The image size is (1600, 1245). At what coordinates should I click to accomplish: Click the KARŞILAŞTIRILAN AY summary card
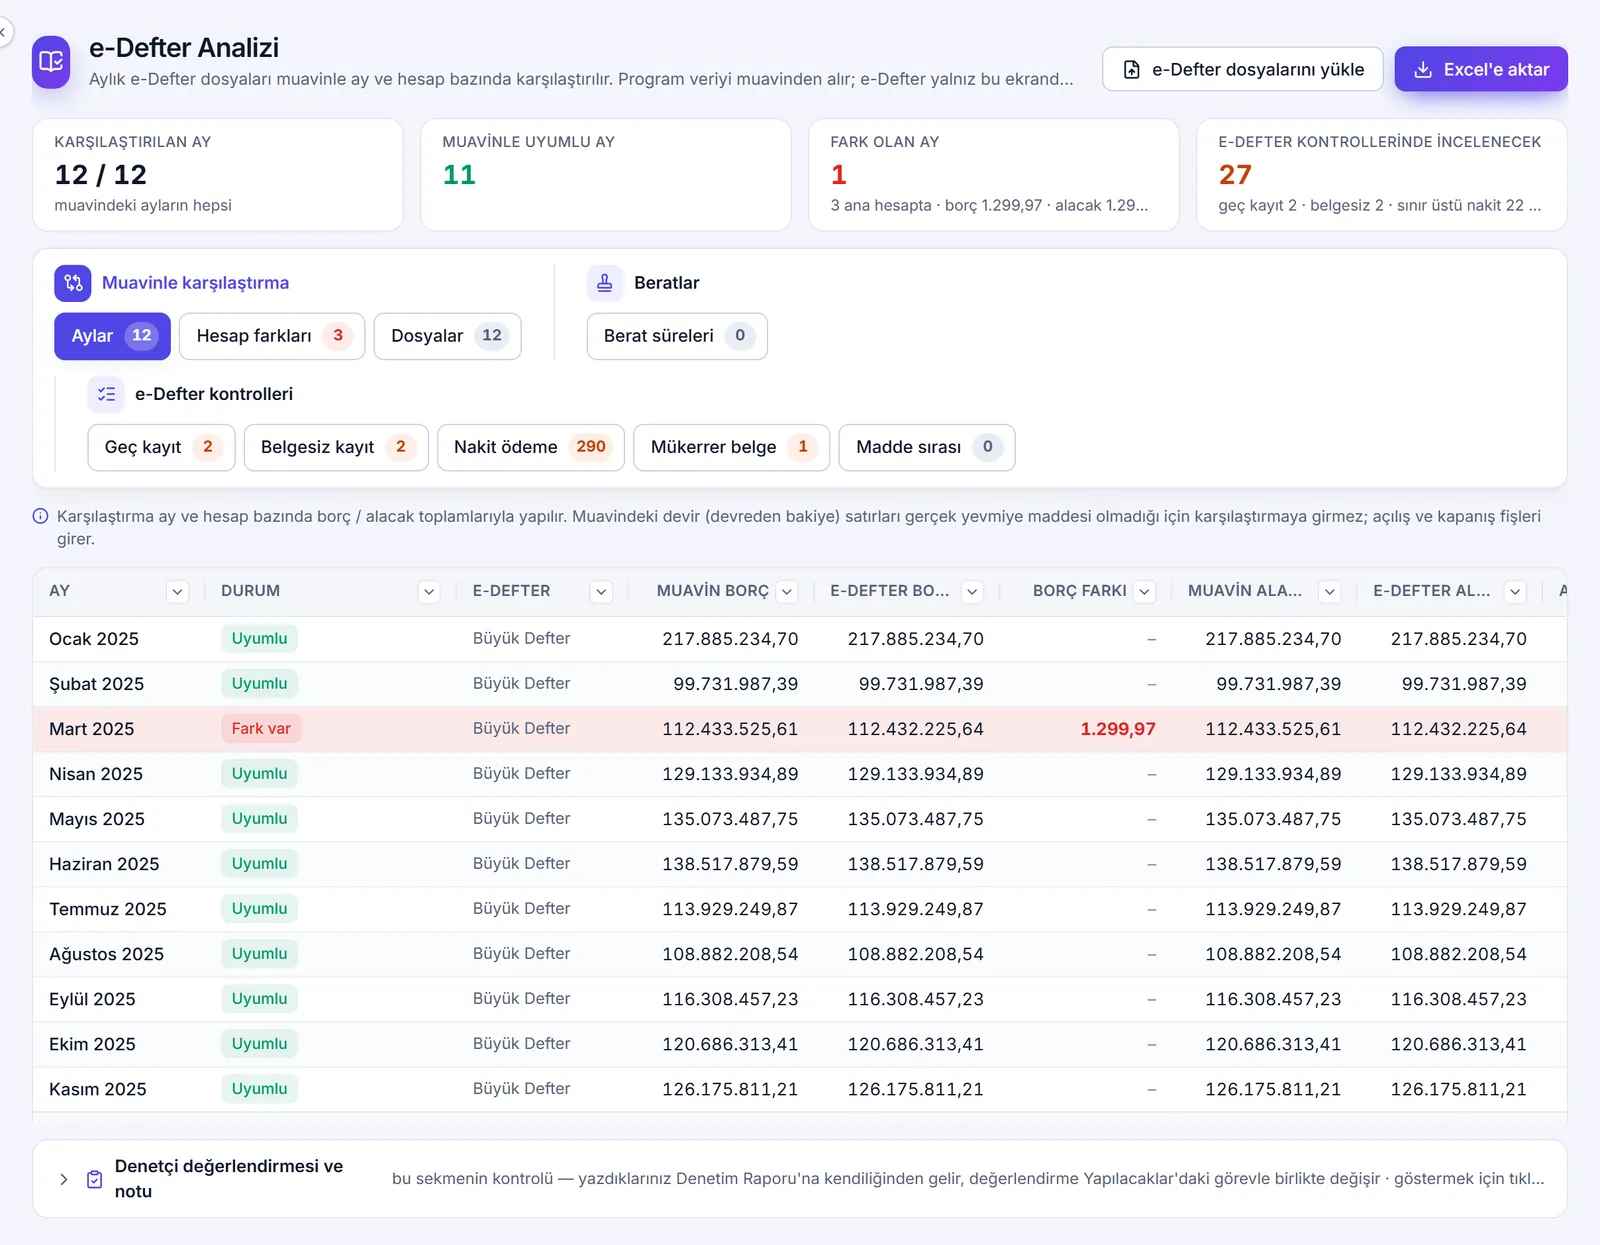point(218,175)
